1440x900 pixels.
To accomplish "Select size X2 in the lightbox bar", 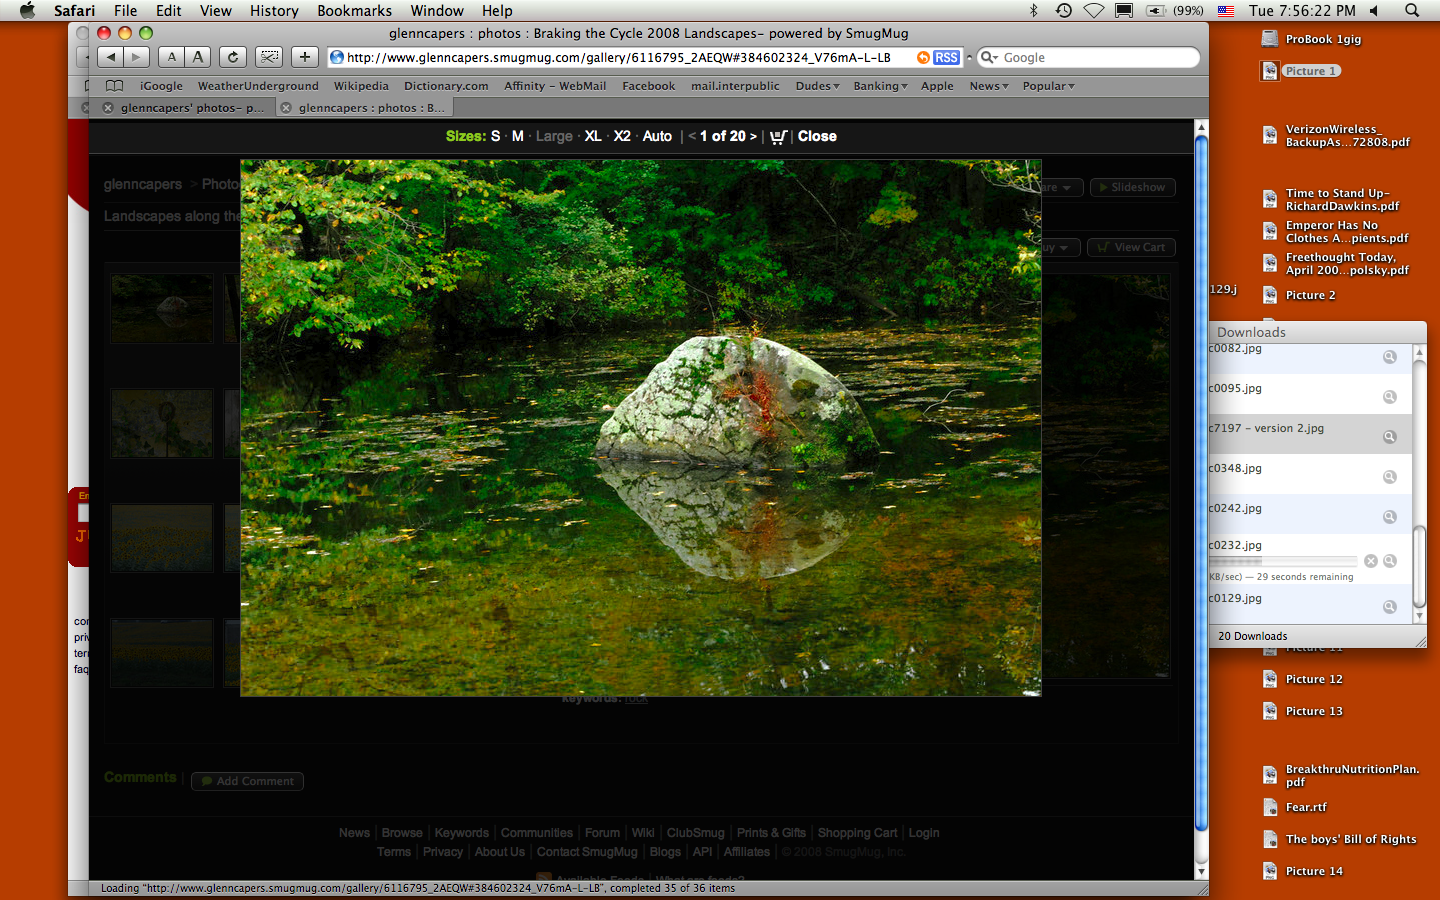I will (x=622, y=137).
